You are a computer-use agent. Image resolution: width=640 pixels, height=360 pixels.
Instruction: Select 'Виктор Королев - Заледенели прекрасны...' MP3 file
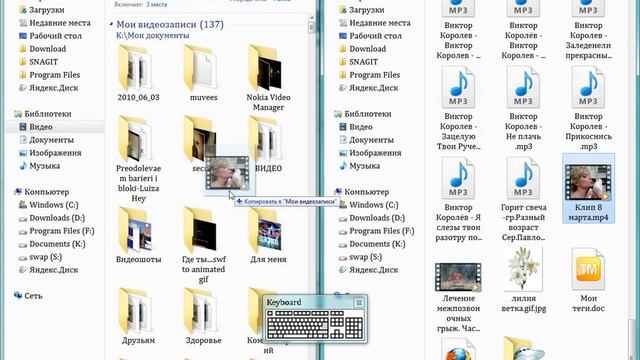tap(588, 30)
